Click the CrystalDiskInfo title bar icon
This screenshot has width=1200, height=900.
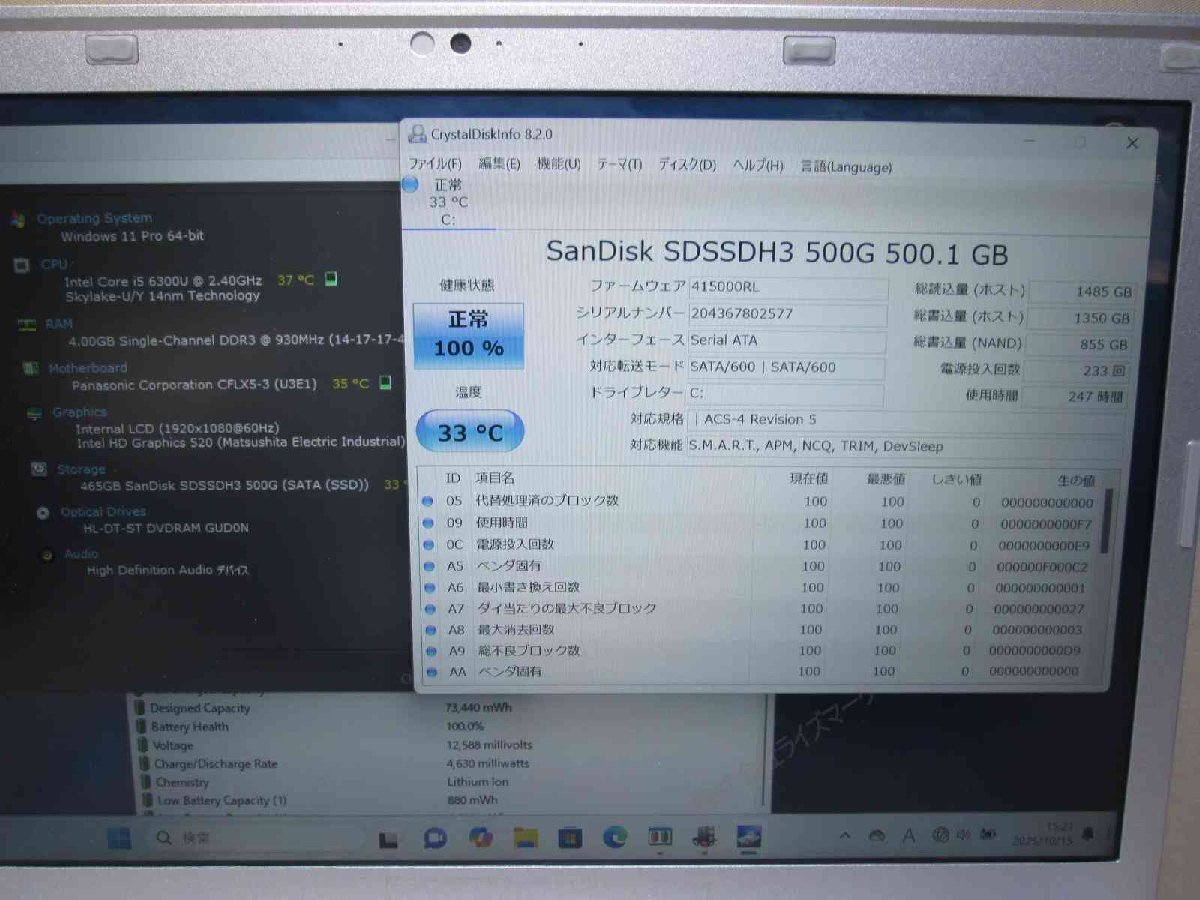417,133
